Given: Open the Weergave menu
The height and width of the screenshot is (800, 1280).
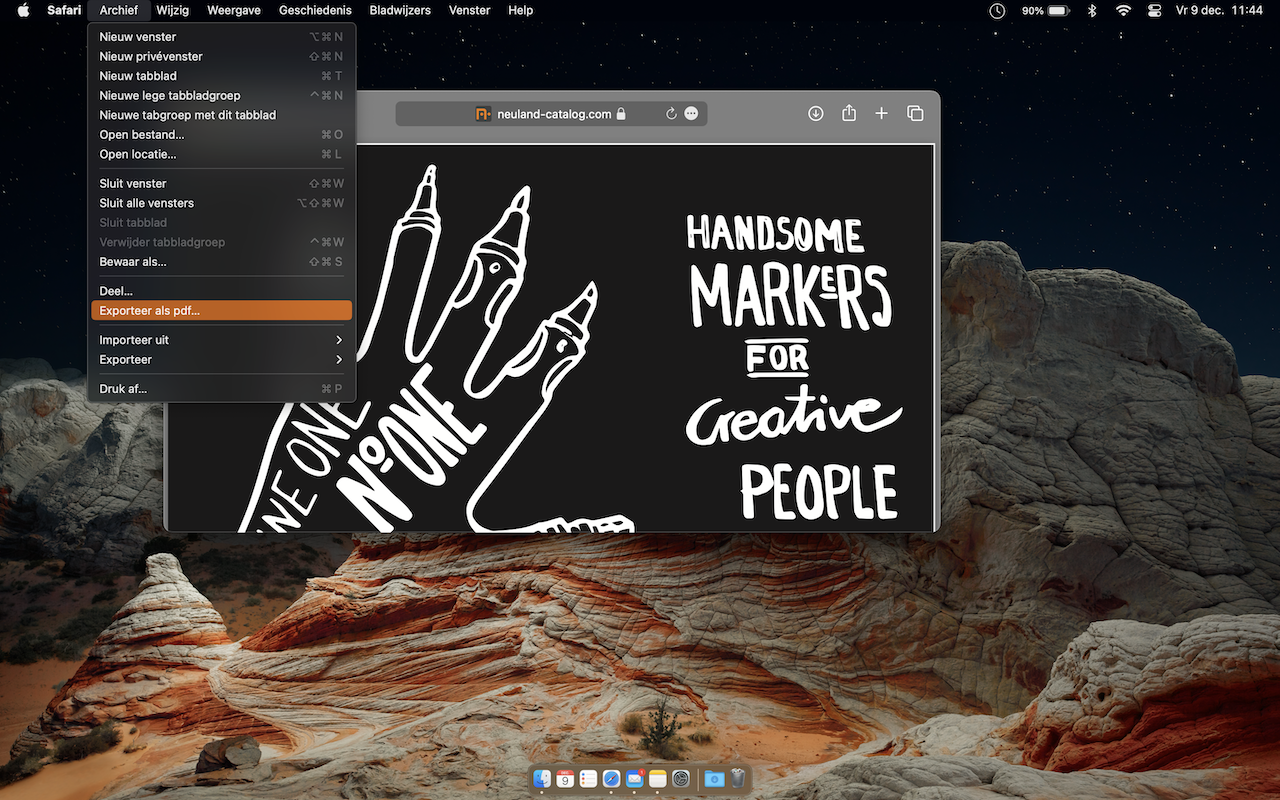Looking at the screenshot, I should [232, 10].
